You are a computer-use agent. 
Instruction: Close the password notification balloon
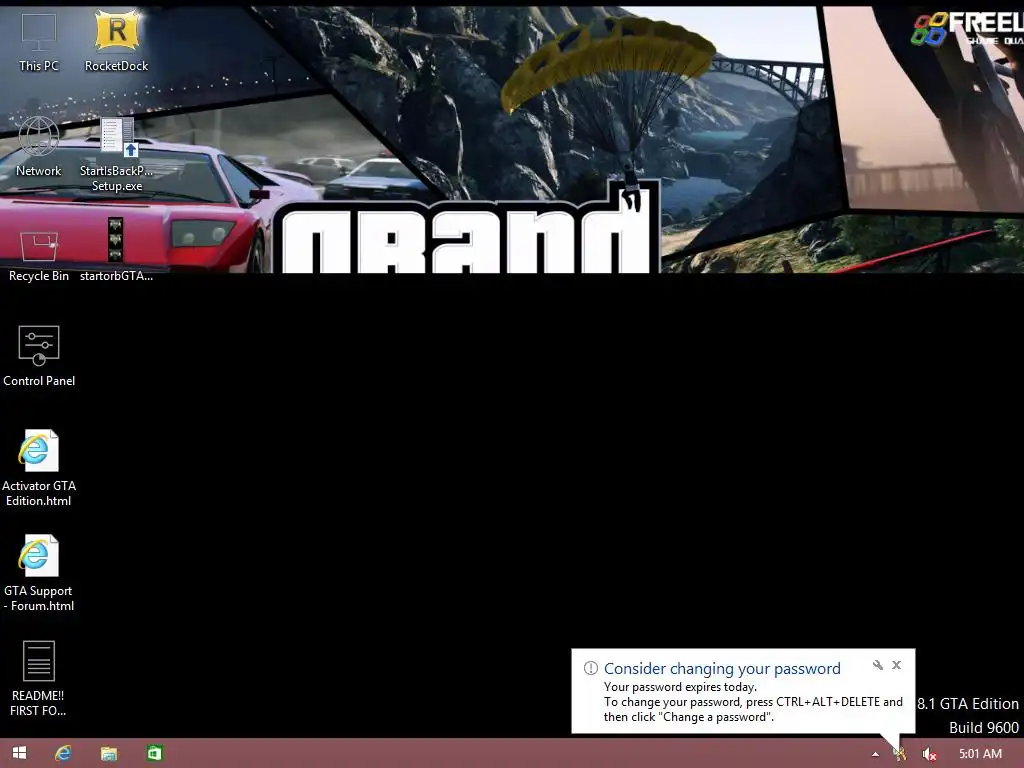click(x=897, y=665)
